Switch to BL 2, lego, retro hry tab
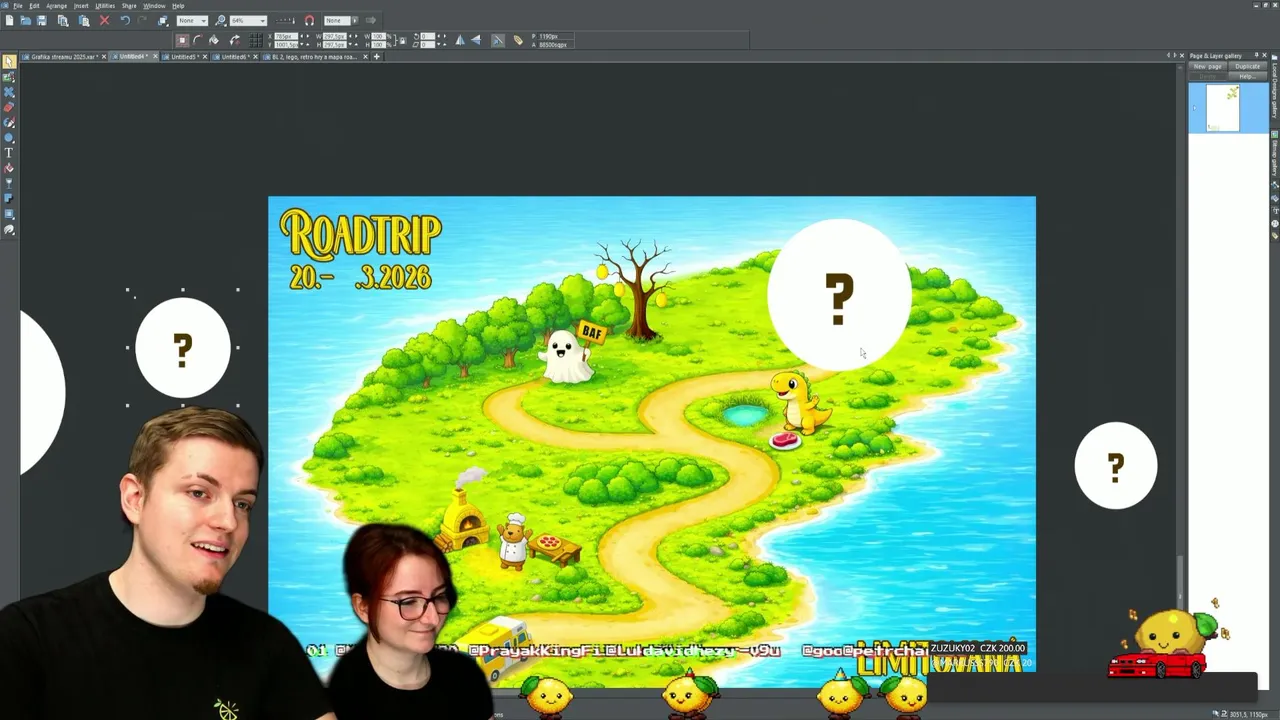 (315, 57)
